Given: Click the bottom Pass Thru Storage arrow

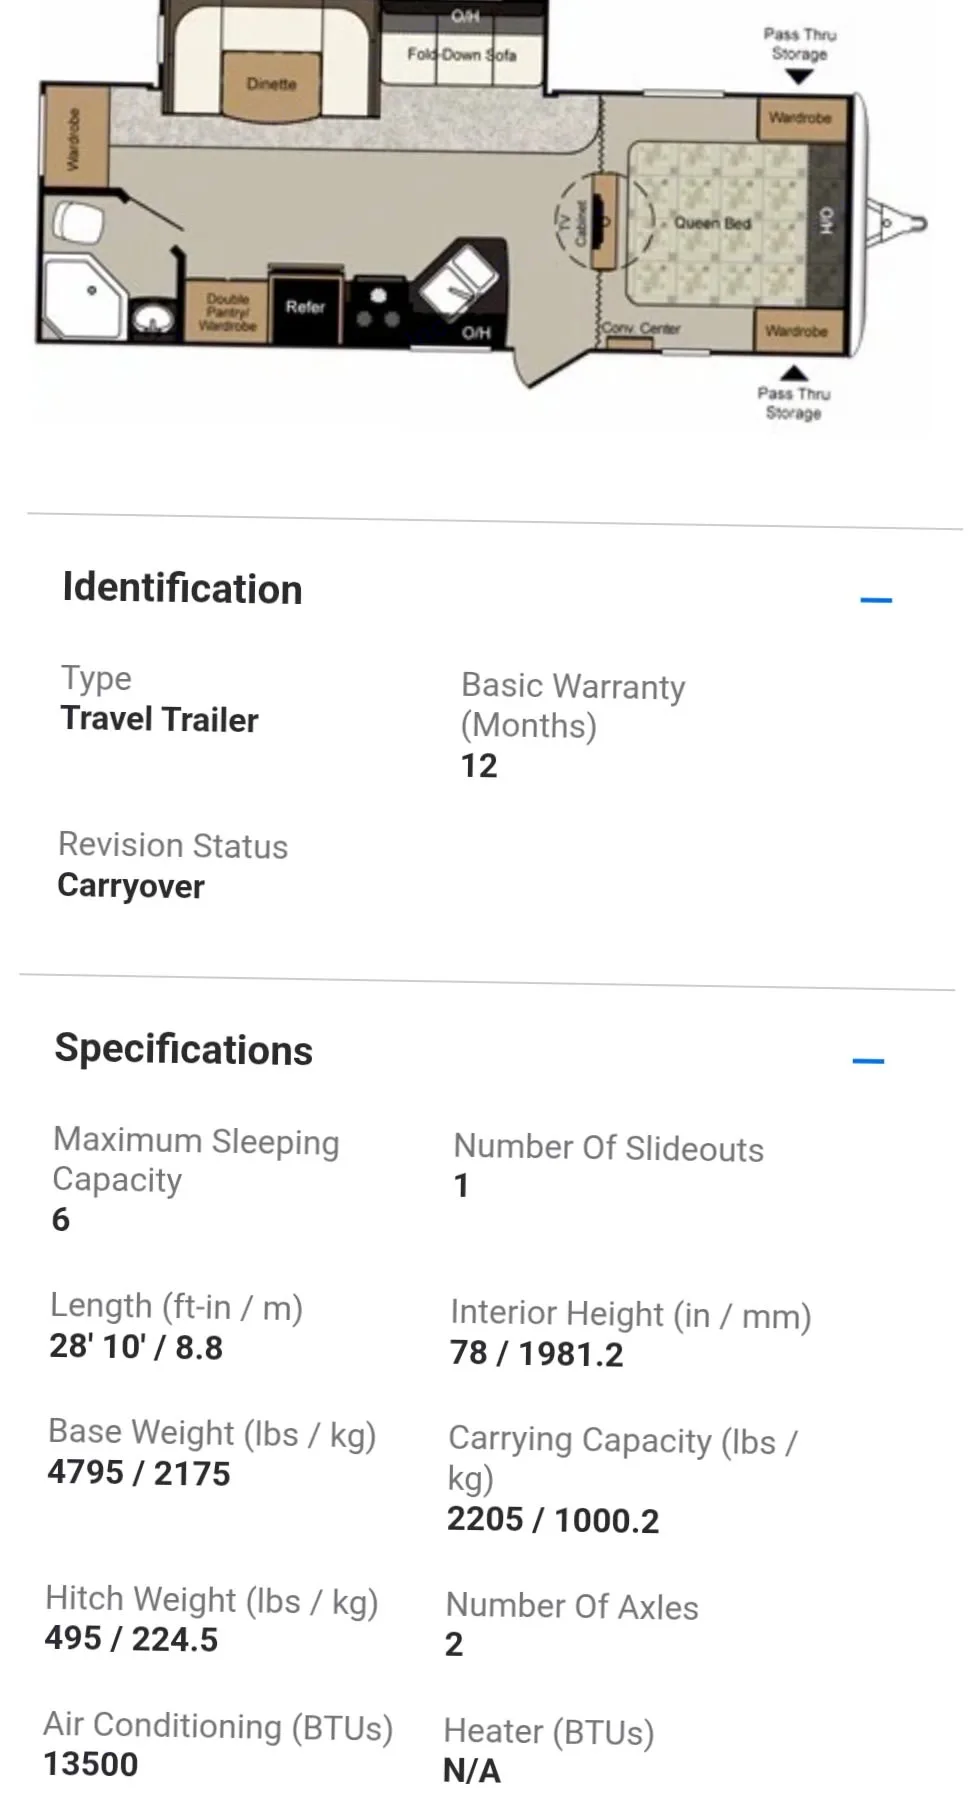Looking at the screenshot, I should point(794,373).
